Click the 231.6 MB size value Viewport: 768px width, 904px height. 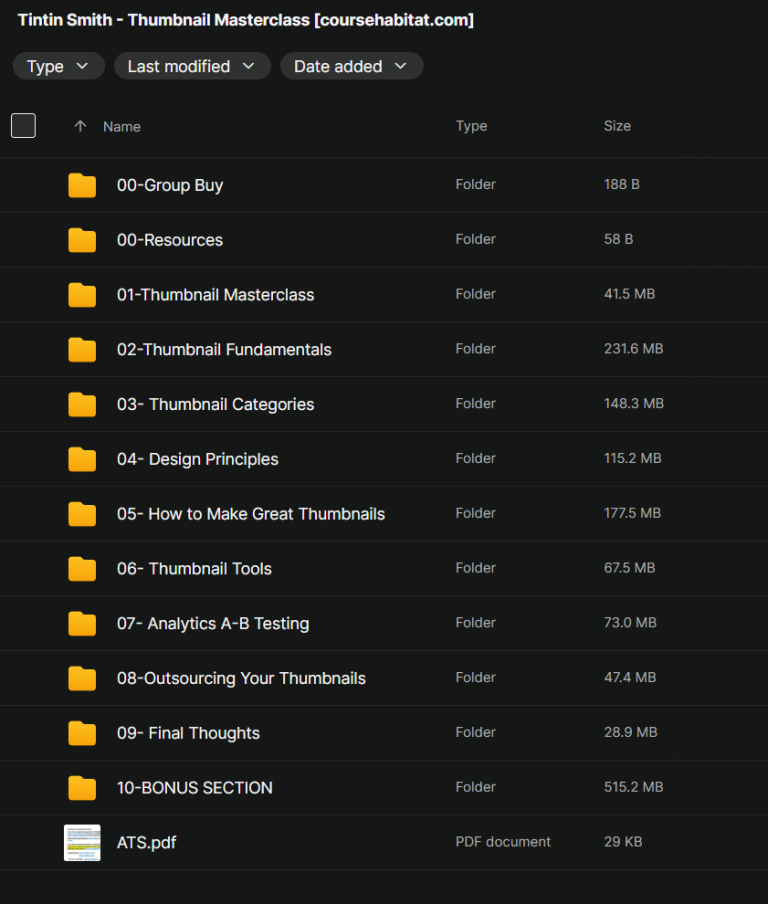[x=634, y=349]
